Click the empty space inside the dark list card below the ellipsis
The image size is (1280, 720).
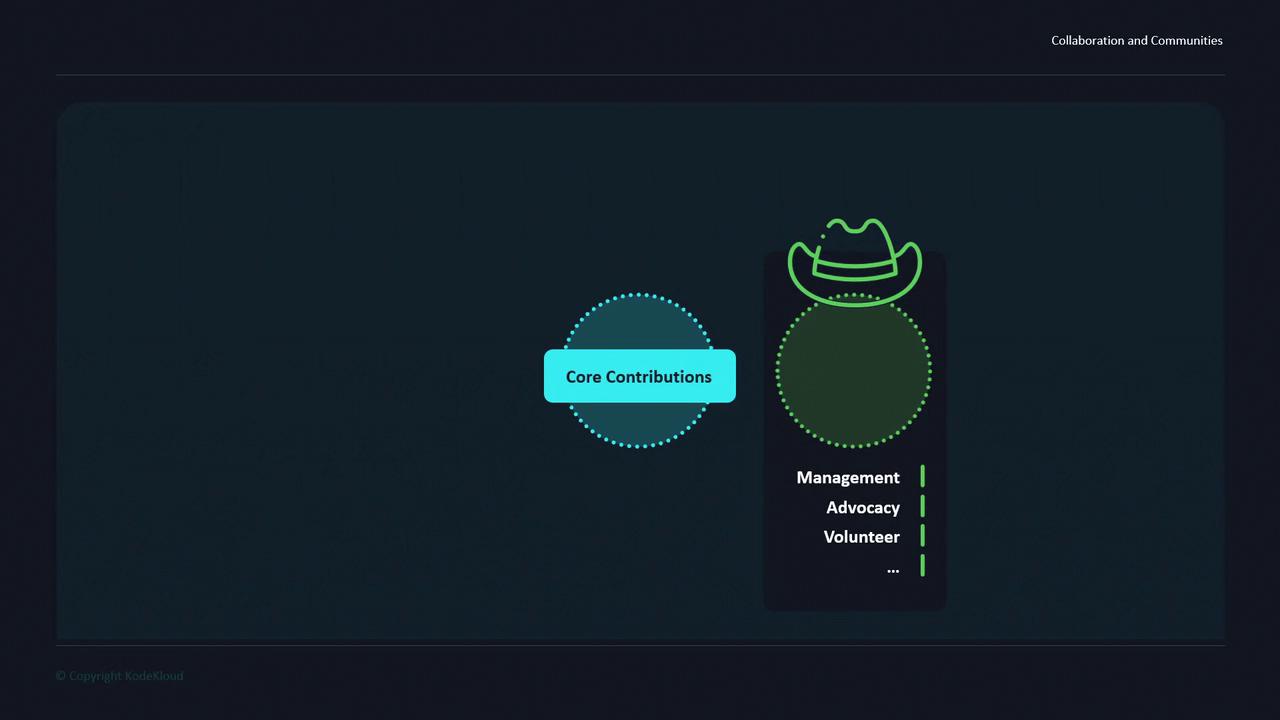pyautogui.click(x=854, y=593)
